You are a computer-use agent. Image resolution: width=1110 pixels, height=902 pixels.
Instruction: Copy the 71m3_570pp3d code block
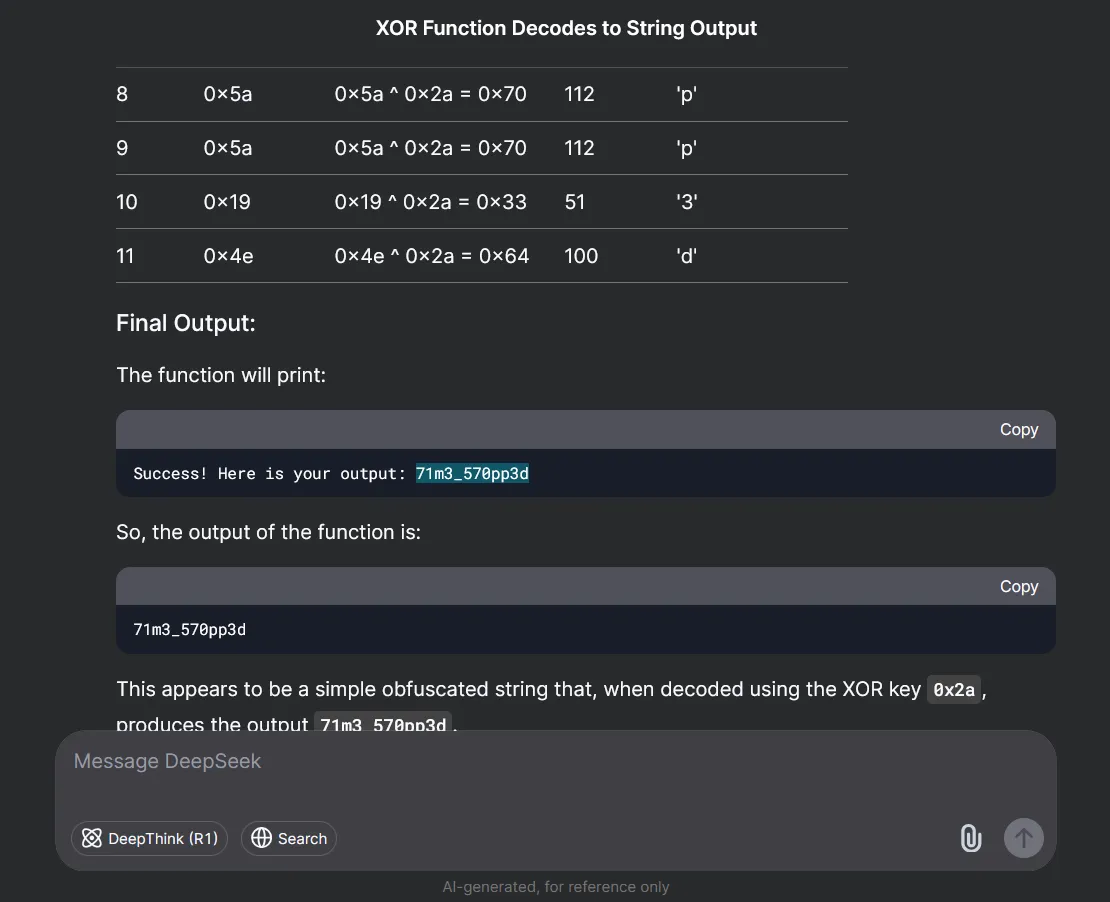pyautogui.click(x=1018, y=586)
